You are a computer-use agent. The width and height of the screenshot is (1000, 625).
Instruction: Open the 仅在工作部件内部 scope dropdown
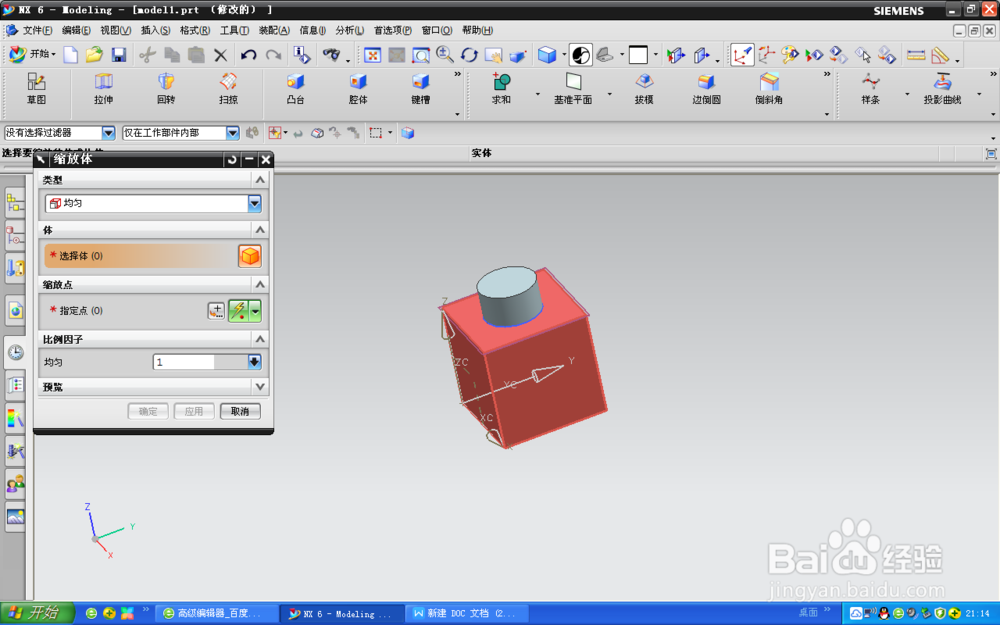pos(233,133)
